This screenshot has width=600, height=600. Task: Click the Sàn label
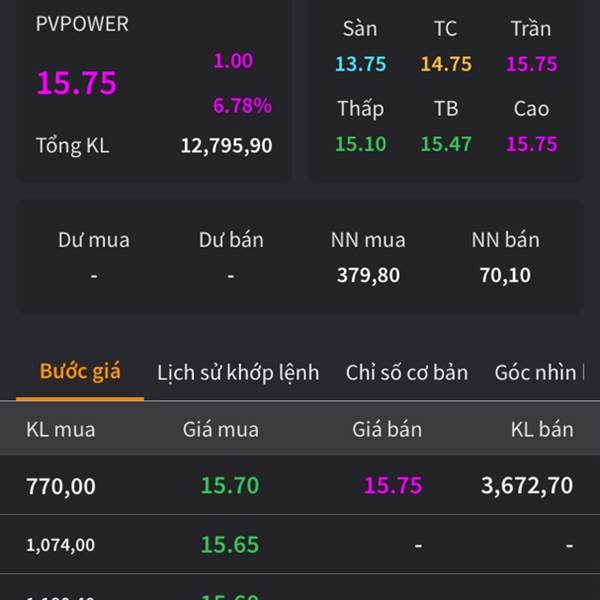pos(360,29)
